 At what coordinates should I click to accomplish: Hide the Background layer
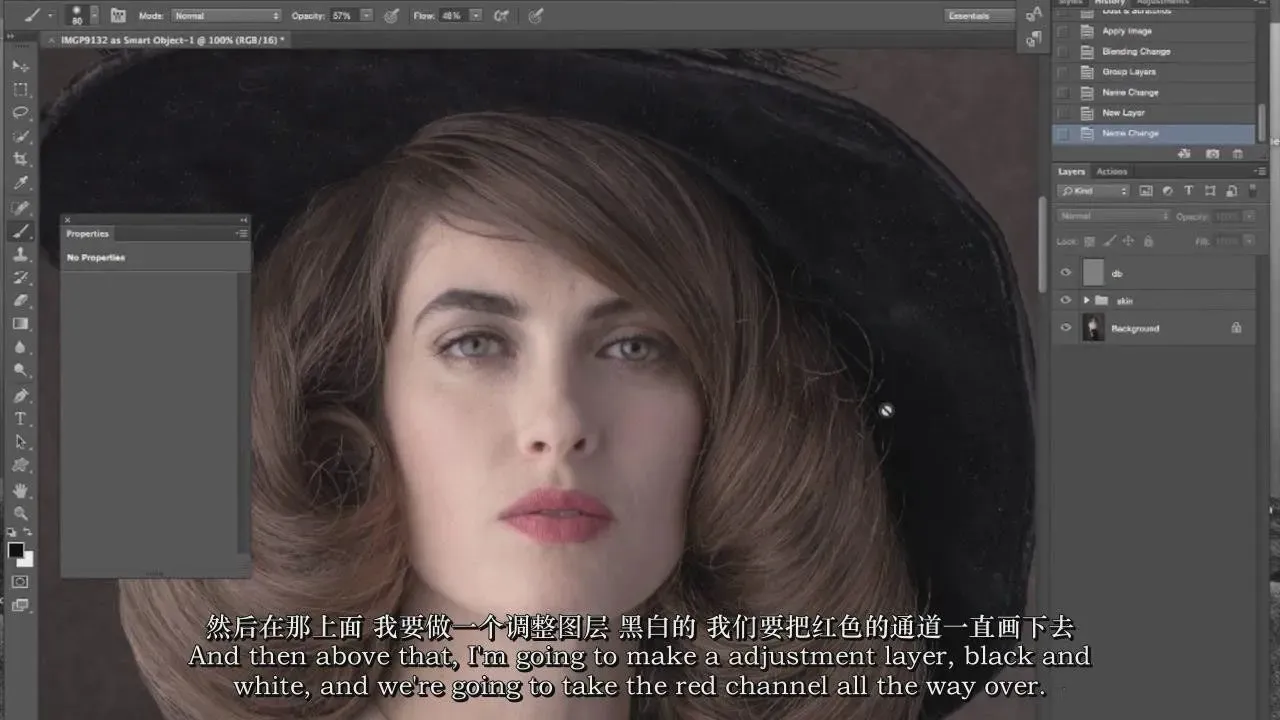tap(1065, 328)
